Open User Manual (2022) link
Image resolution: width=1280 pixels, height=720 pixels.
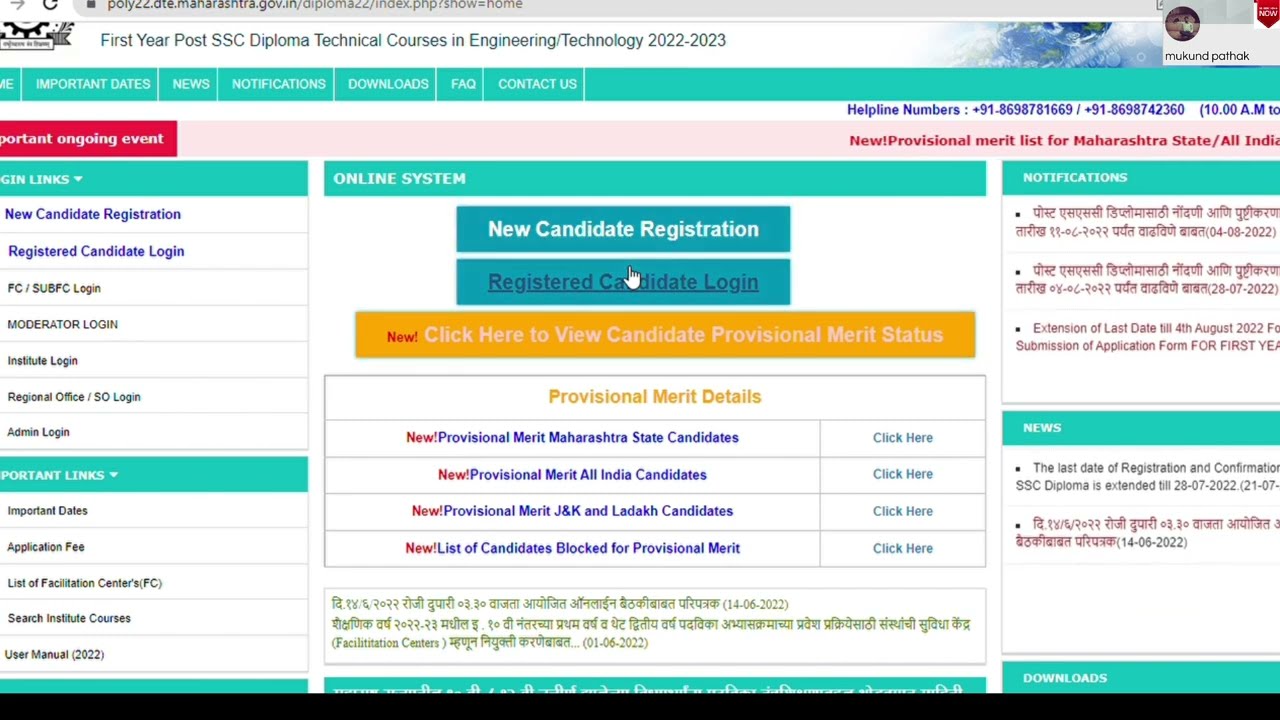pos(54,654)
